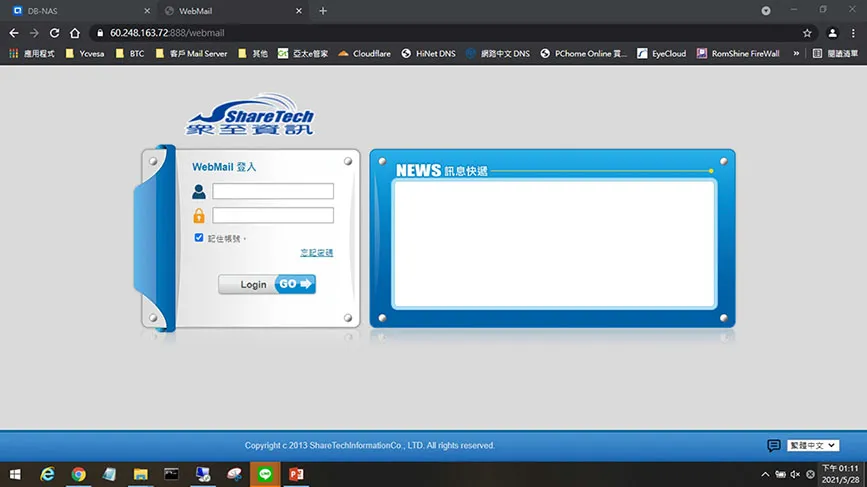Open the RomShine FireWall bookmark
This screenshot has height=487, width=867.
738,54
